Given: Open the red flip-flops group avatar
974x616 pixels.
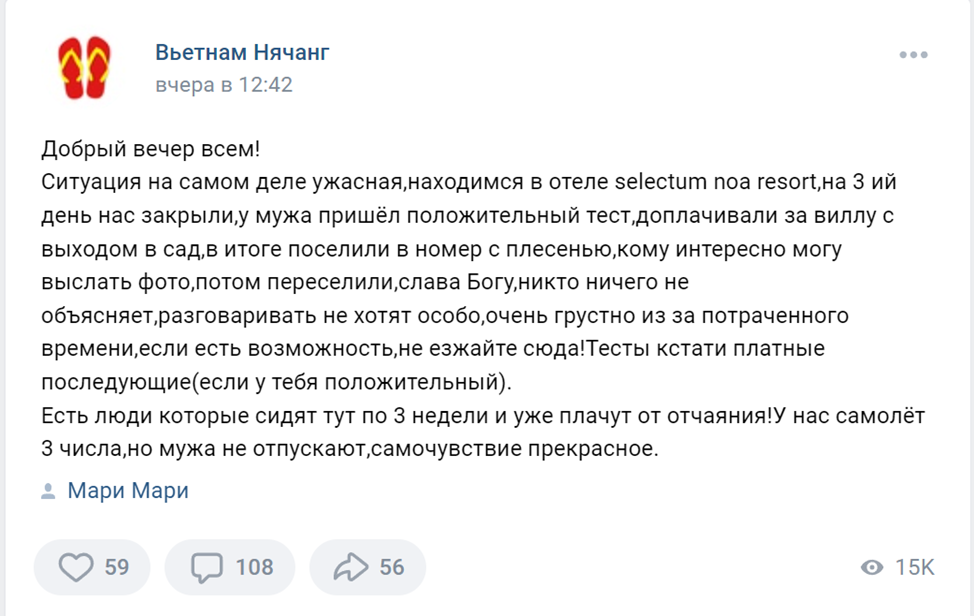Looking at the screenshot, I should click(84, 68).
